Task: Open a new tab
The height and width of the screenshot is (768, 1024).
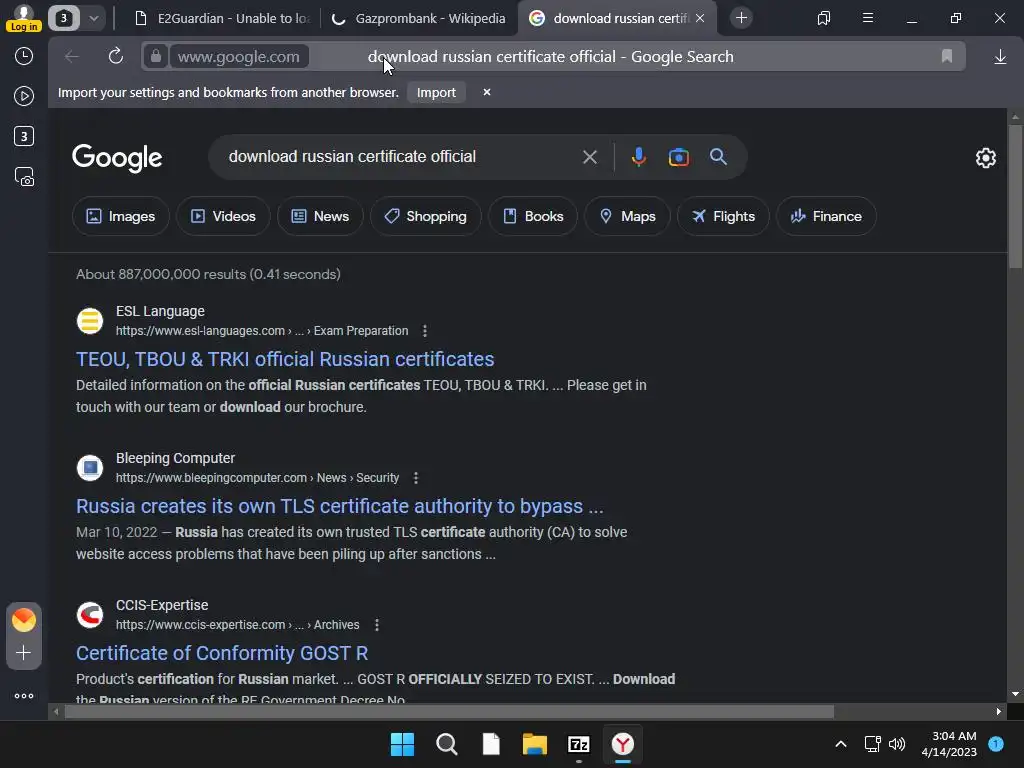Action: click(x=741, y=18)
